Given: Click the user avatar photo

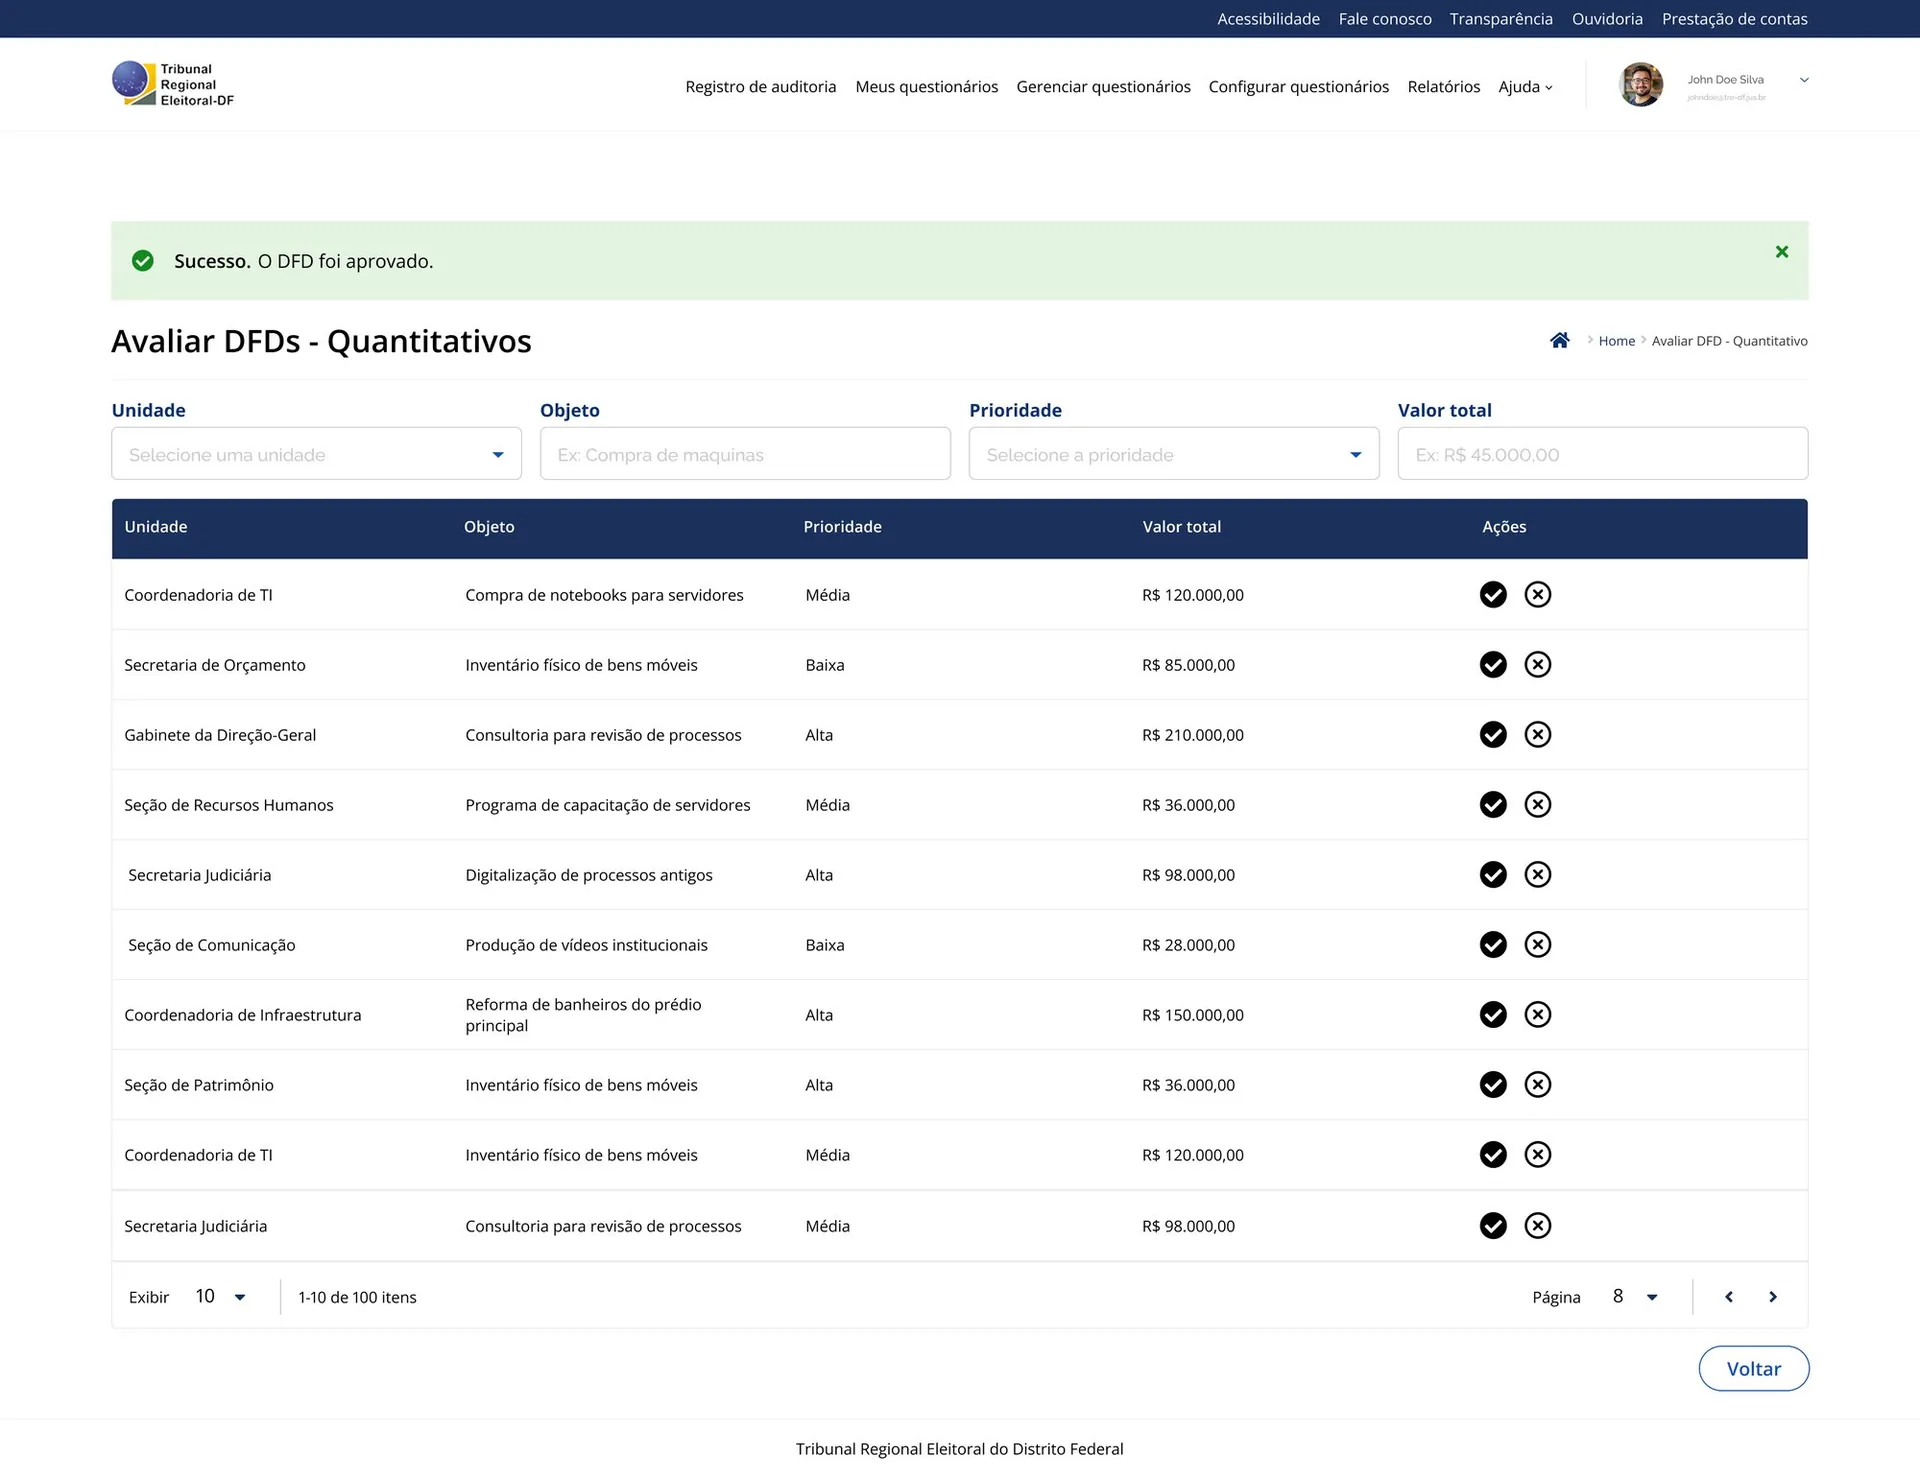Looking at the screenshot, I should click(x=1641, y=84).
